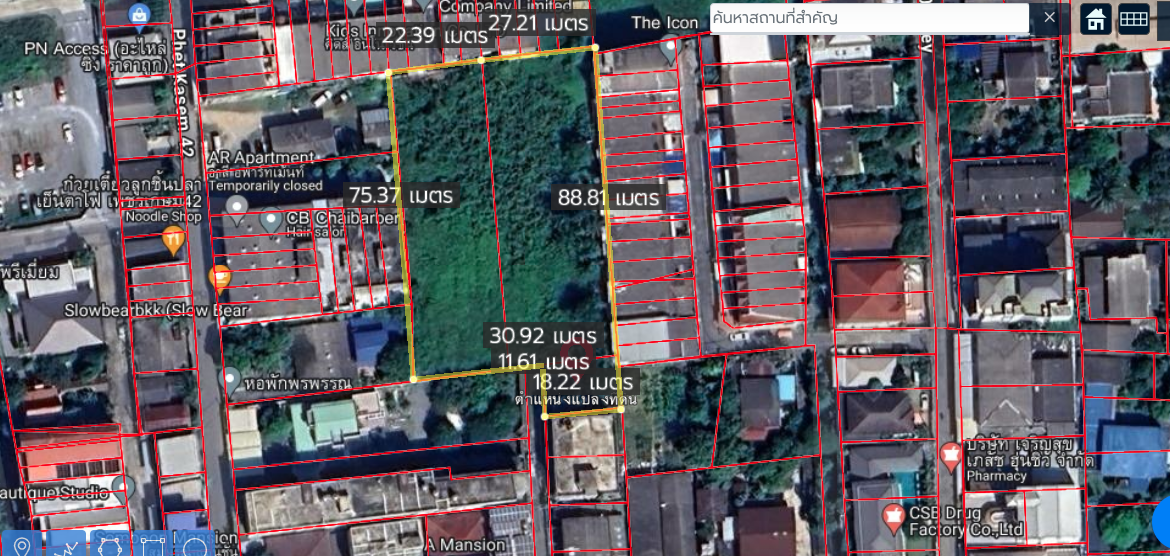Select the CSB Drug Factory red marker
Viewport: 1170px width, 556px height.
894,517
